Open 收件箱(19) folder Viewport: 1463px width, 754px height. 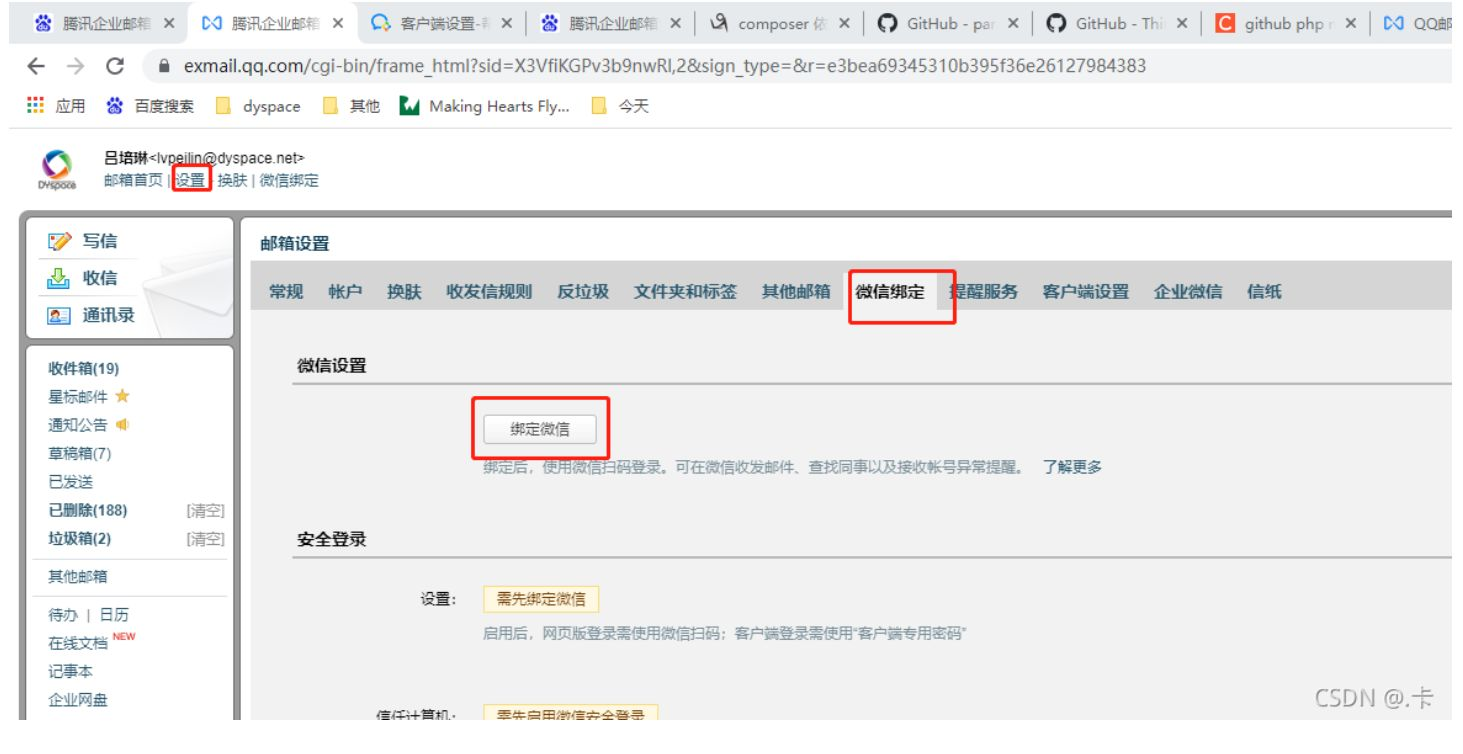click(x=84, y=369)
